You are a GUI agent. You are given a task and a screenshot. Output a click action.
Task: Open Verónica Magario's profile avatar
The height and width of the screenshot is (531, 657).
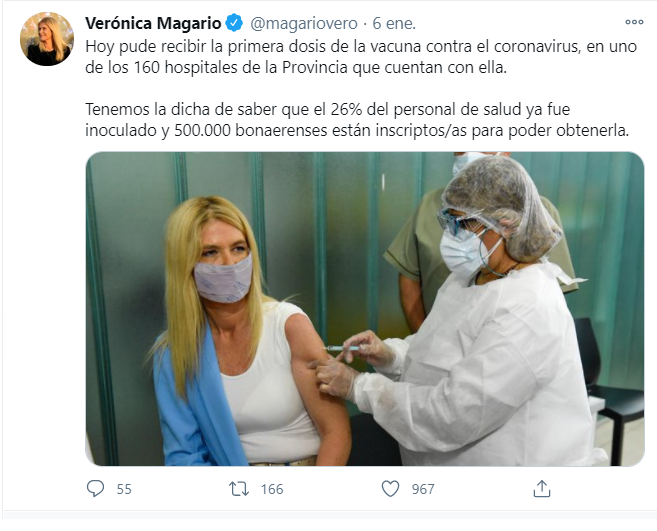point(47,39)
